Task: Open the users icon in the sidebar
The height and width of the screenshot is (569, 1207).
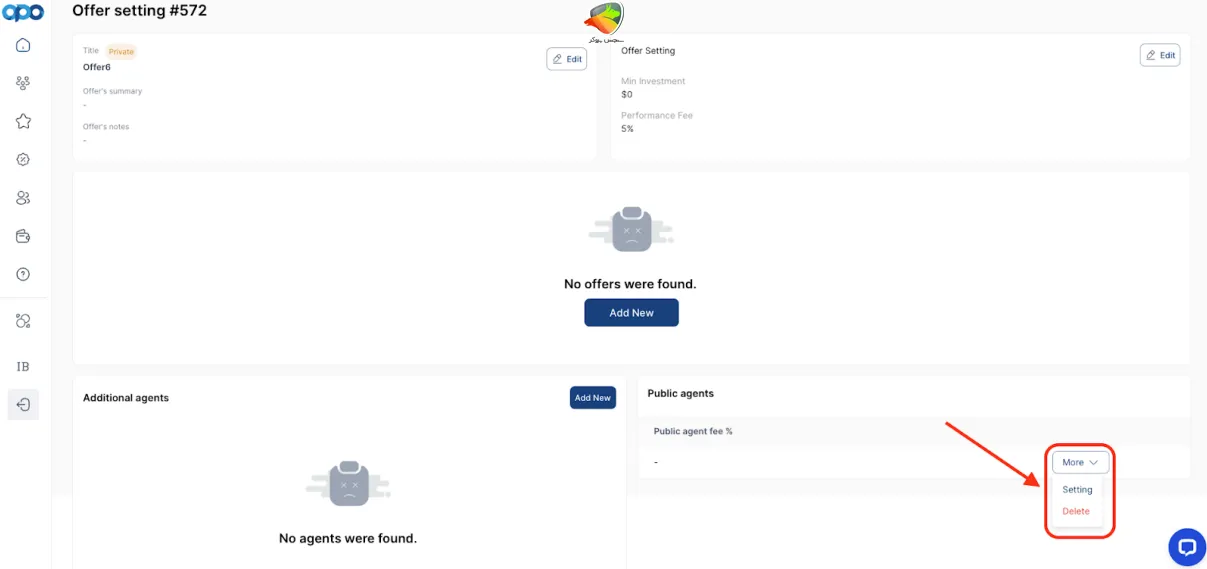Action: tap(23, 198)
